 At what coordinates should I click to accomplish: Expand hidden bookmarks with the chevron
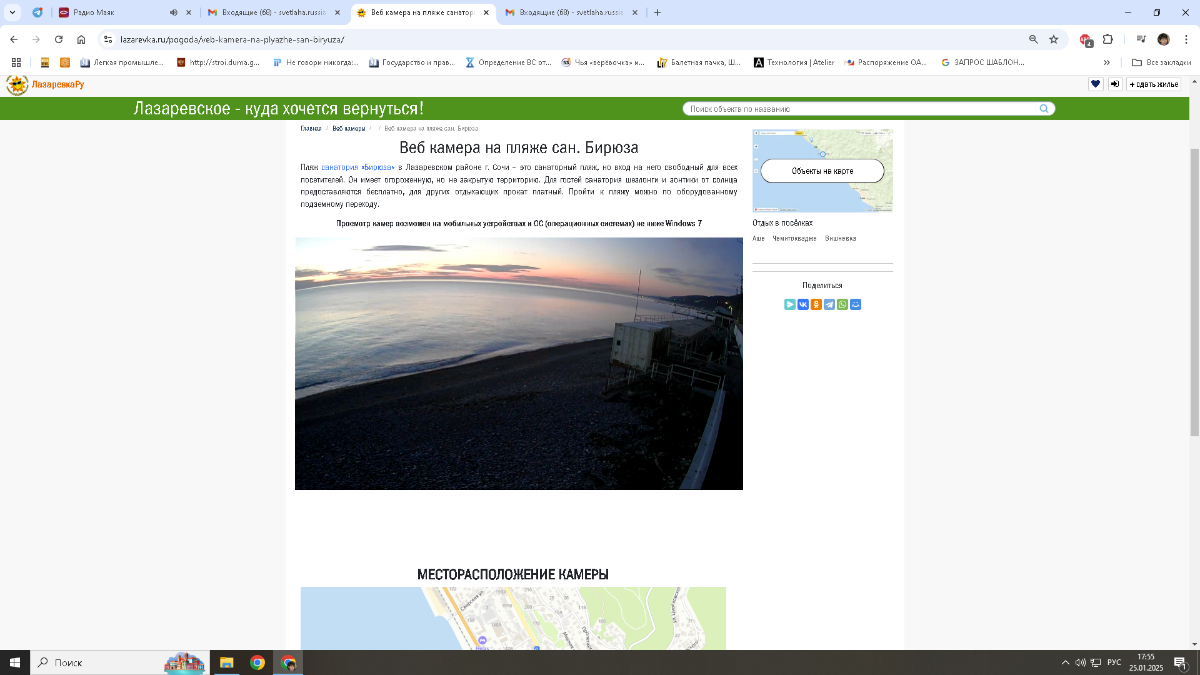[x=1106, y=62]
